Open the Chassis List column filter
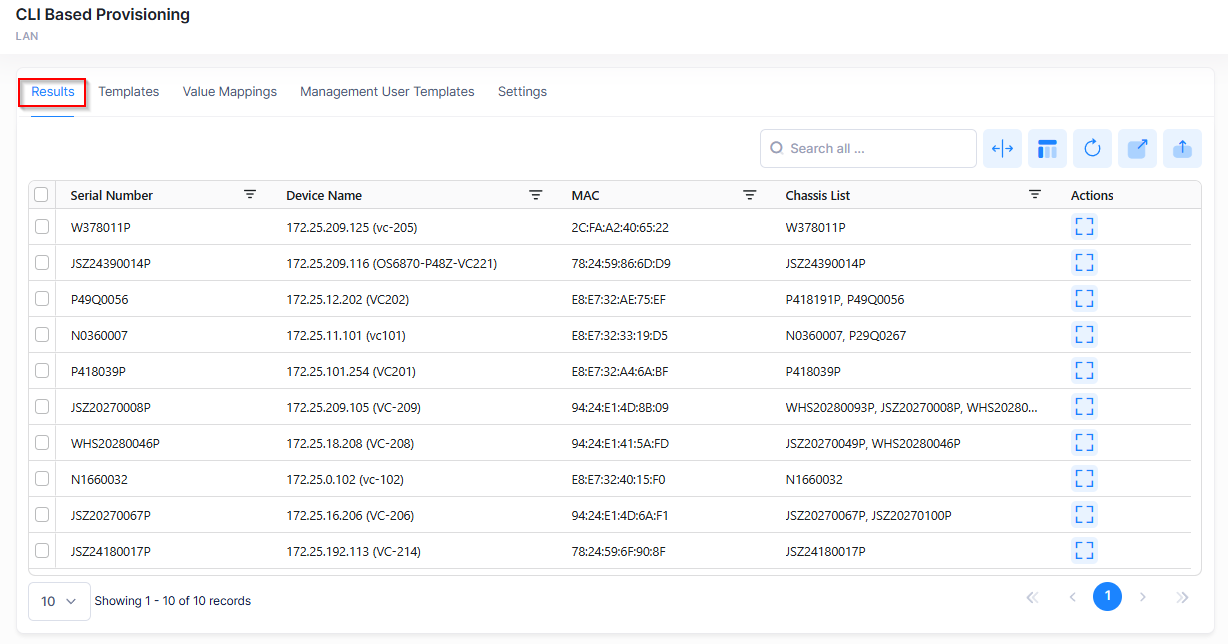This screenshot has height=644, width=1228. click(1035, 195)
